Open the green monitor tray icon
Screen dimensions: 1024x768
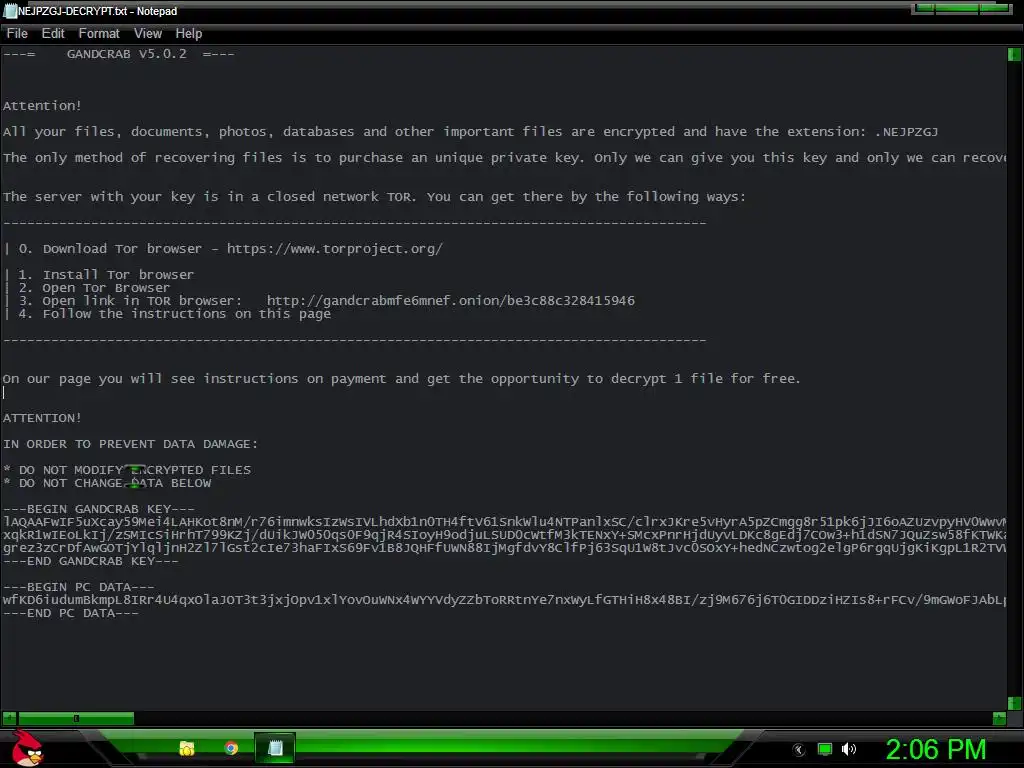pyautogui.click(x=825, y=749)
